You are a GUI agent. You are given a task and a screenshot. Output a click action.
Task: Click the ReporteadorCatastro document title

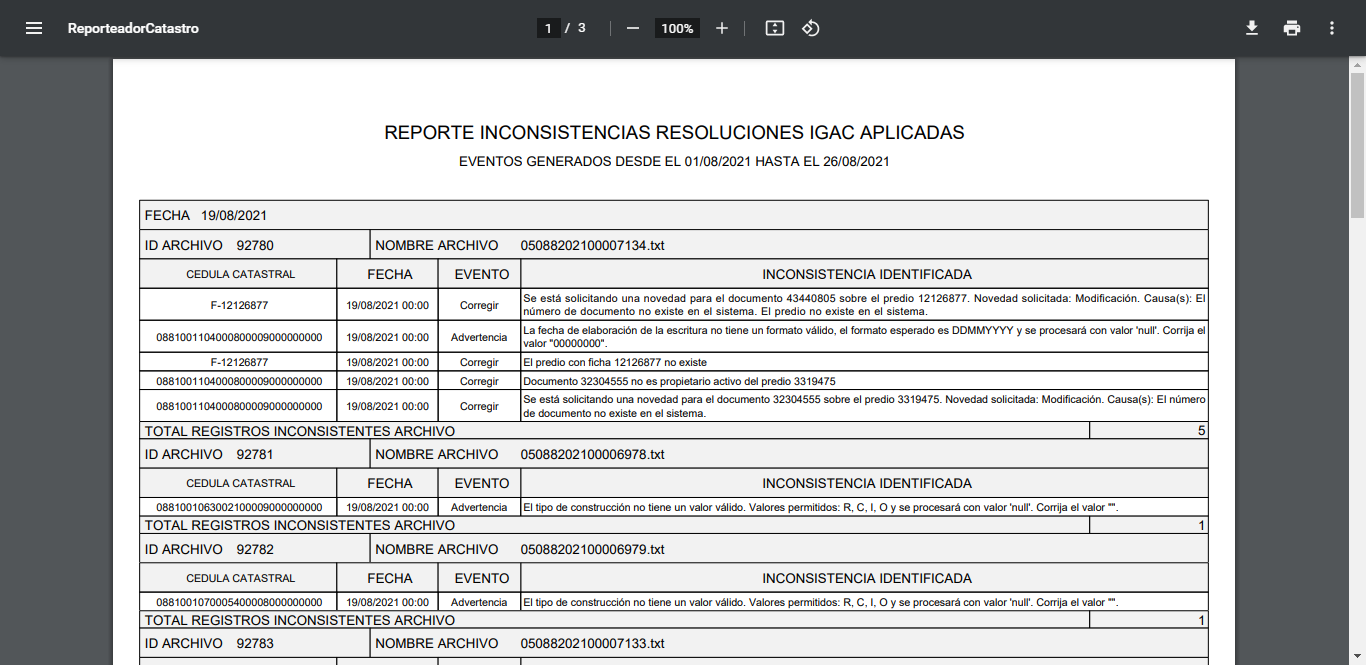coord(133,28)
